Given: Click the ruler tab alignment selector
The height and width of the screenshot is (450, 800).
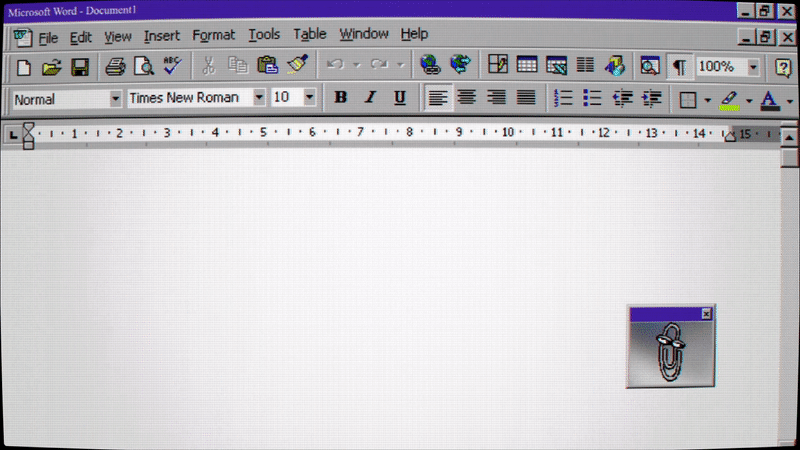Looking at the screenshot, I should click(13, 135).
